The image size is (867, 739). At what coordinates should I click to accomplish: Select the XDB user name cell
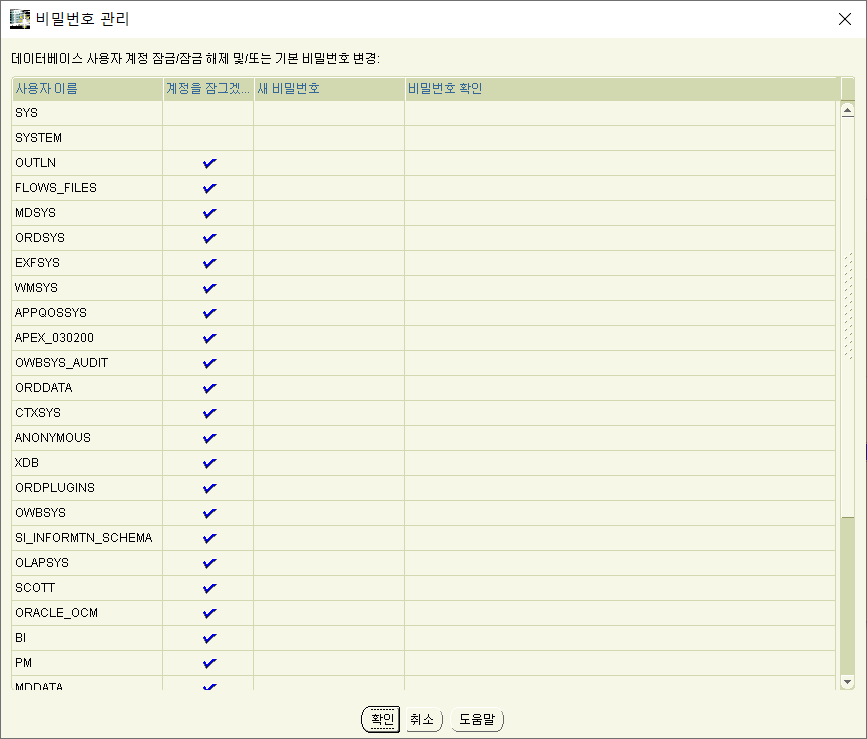coord(87,463)
